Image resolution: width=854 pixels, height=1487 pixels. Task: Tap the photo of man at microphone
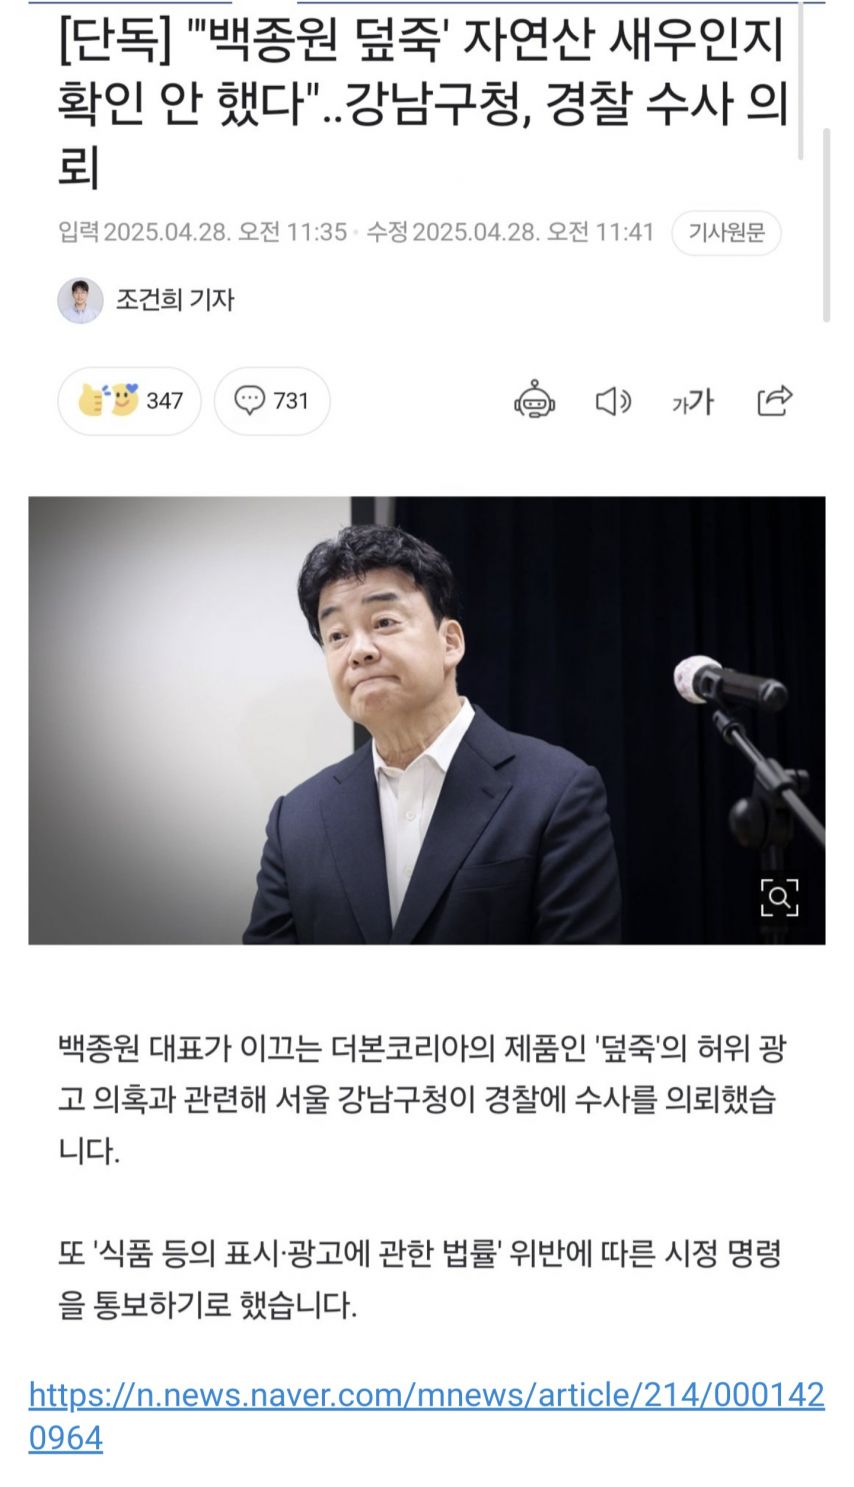point(427,720)
